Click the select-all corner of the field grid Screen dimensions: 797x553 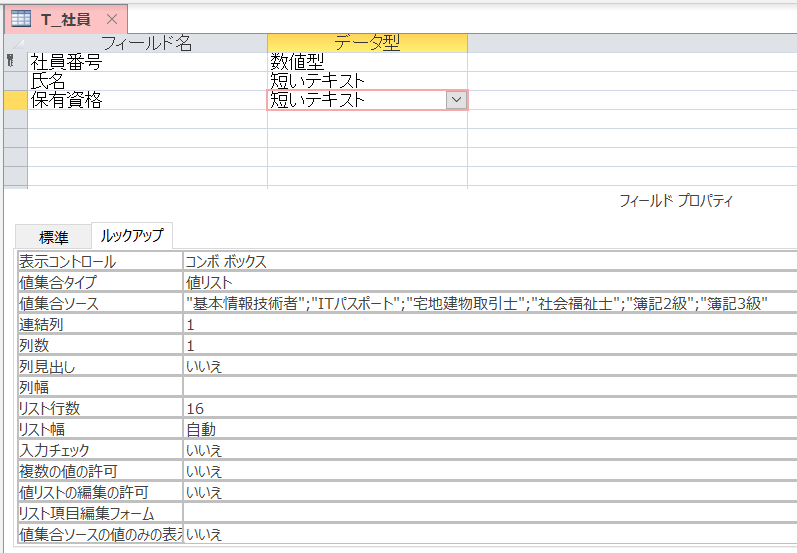(16, 43)
